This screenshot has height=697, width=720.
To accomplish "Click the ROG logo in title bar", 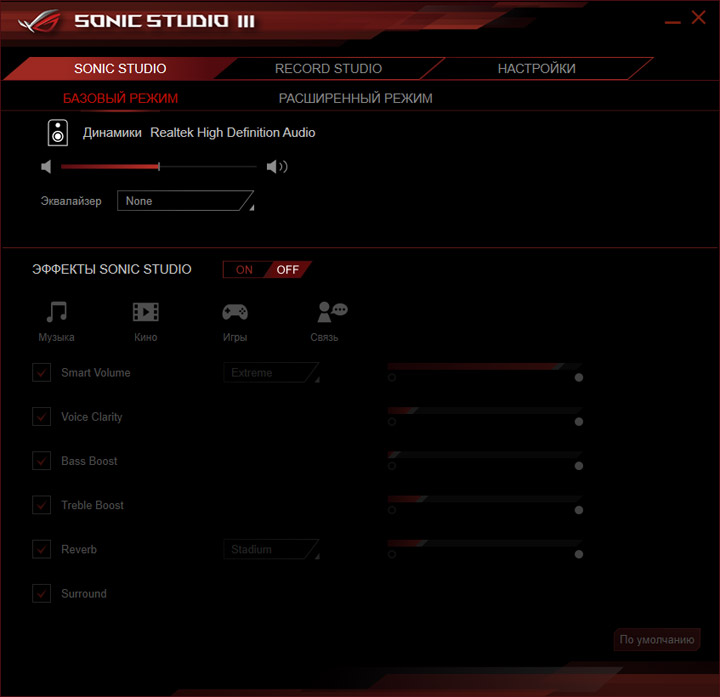I will 39,21.
